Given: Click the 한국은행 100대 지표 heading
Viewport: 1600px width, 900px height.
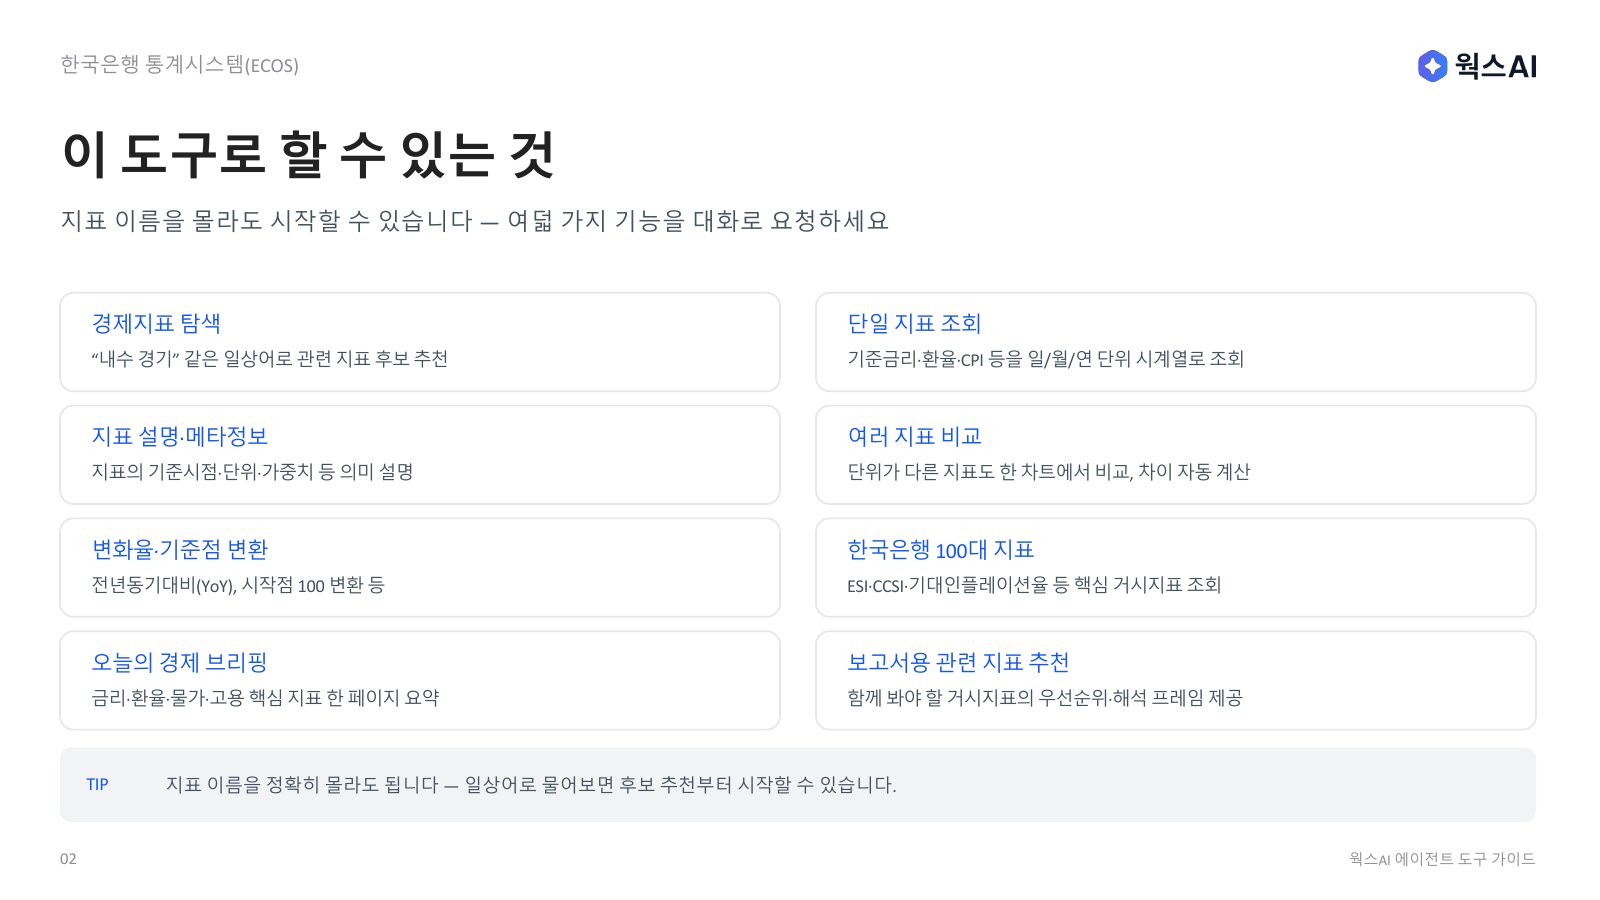Looking at the screenshot, I should coord(940,550).
